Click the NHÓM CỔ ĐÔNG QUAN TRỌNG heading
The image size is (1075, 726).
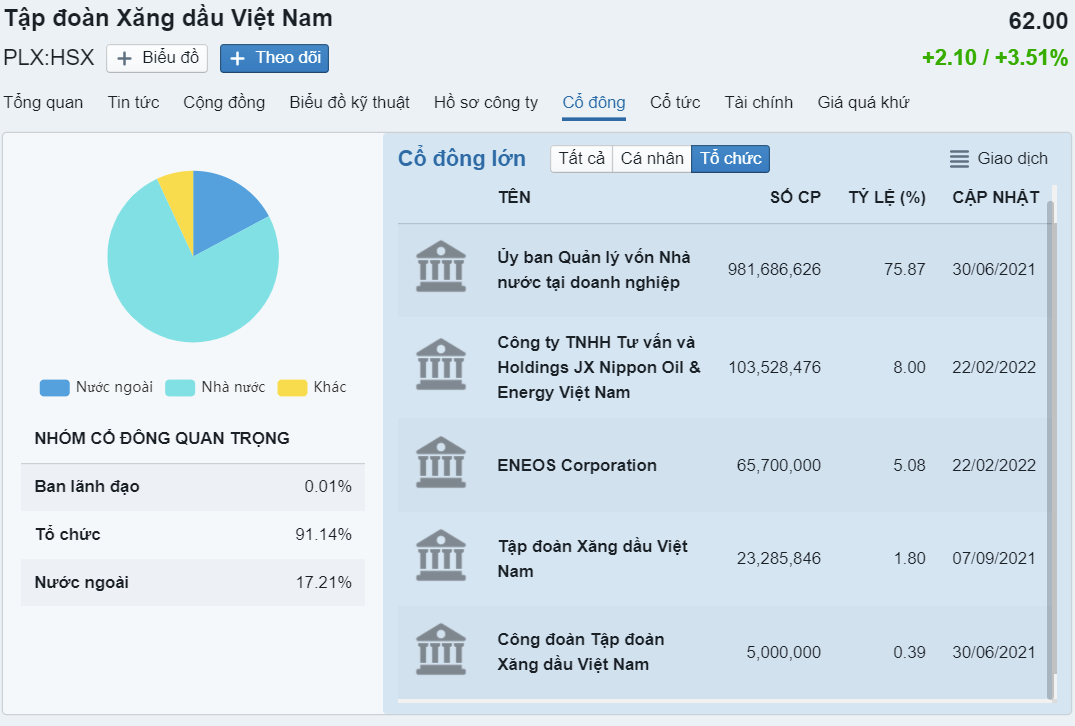(162, 439)
